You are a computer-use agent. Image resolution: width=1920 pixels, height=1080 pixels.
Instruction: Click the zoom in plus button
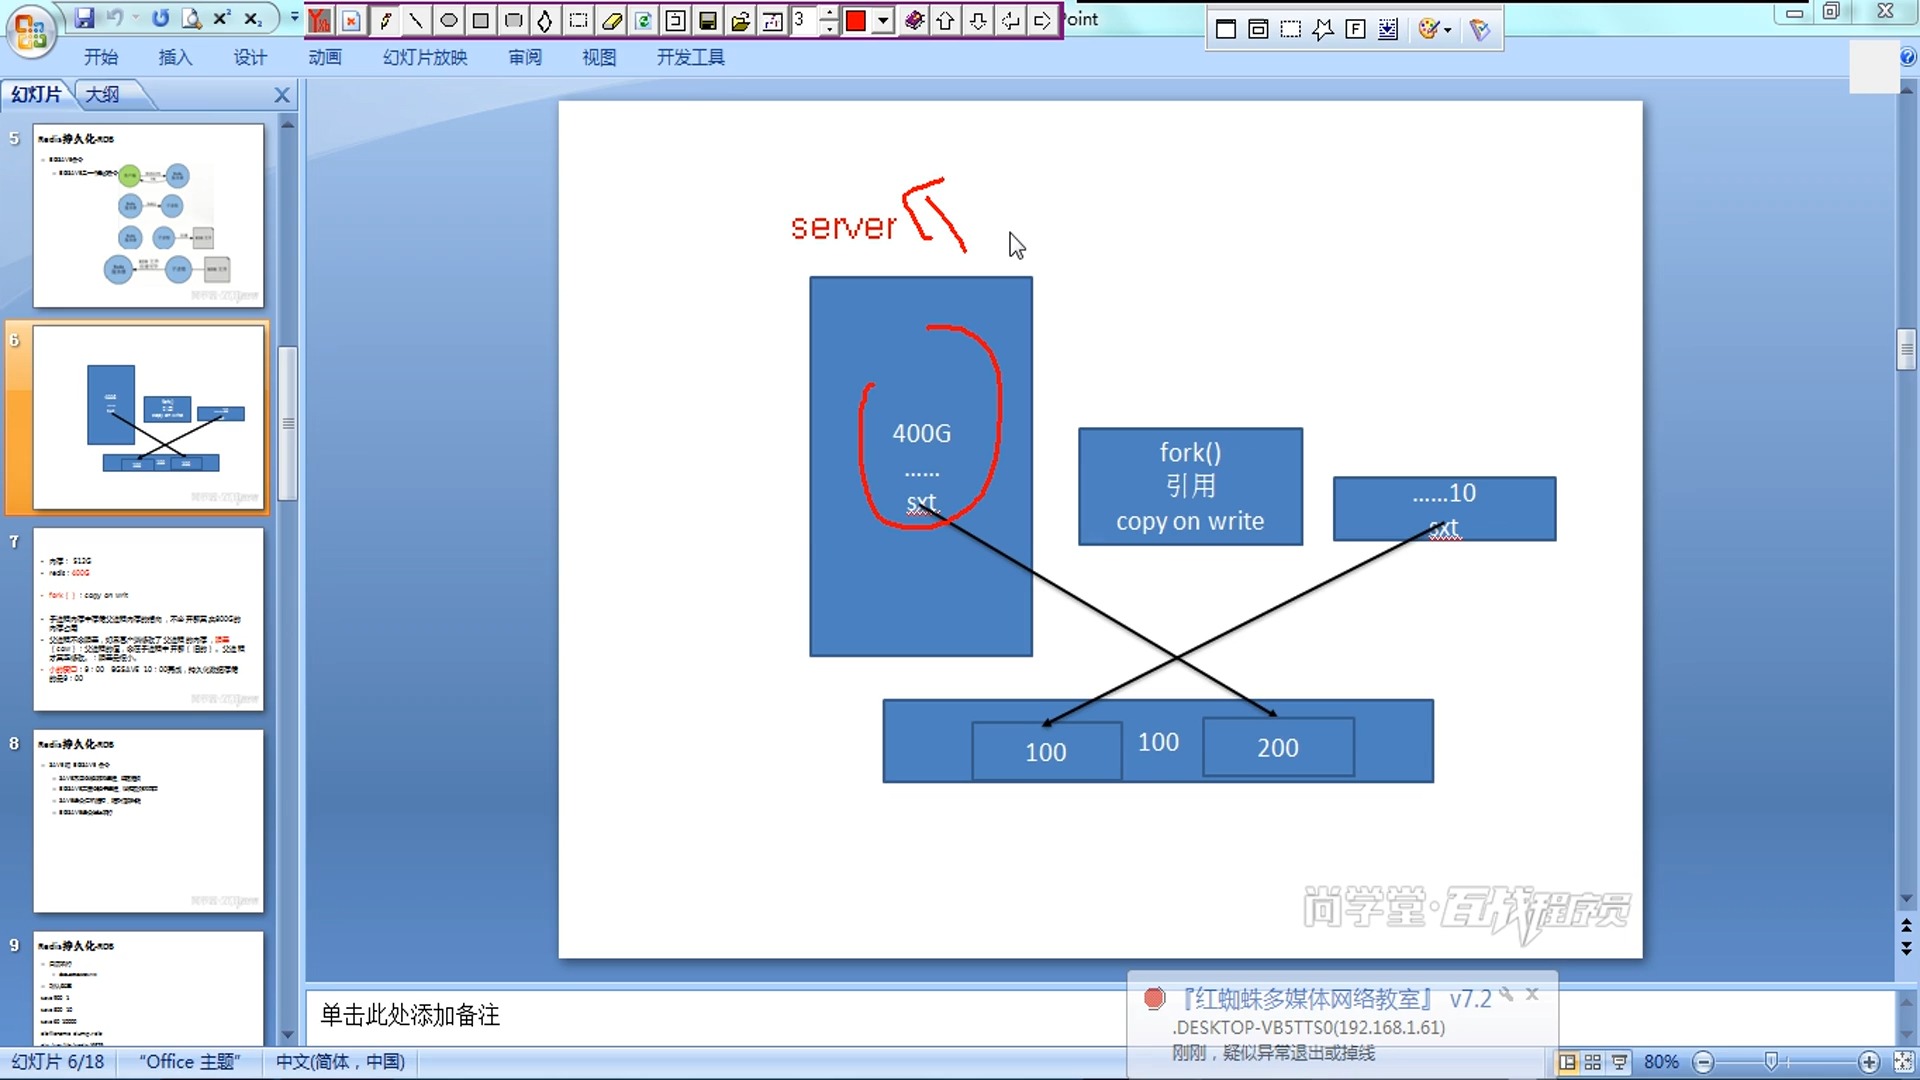point(1869,1062)
